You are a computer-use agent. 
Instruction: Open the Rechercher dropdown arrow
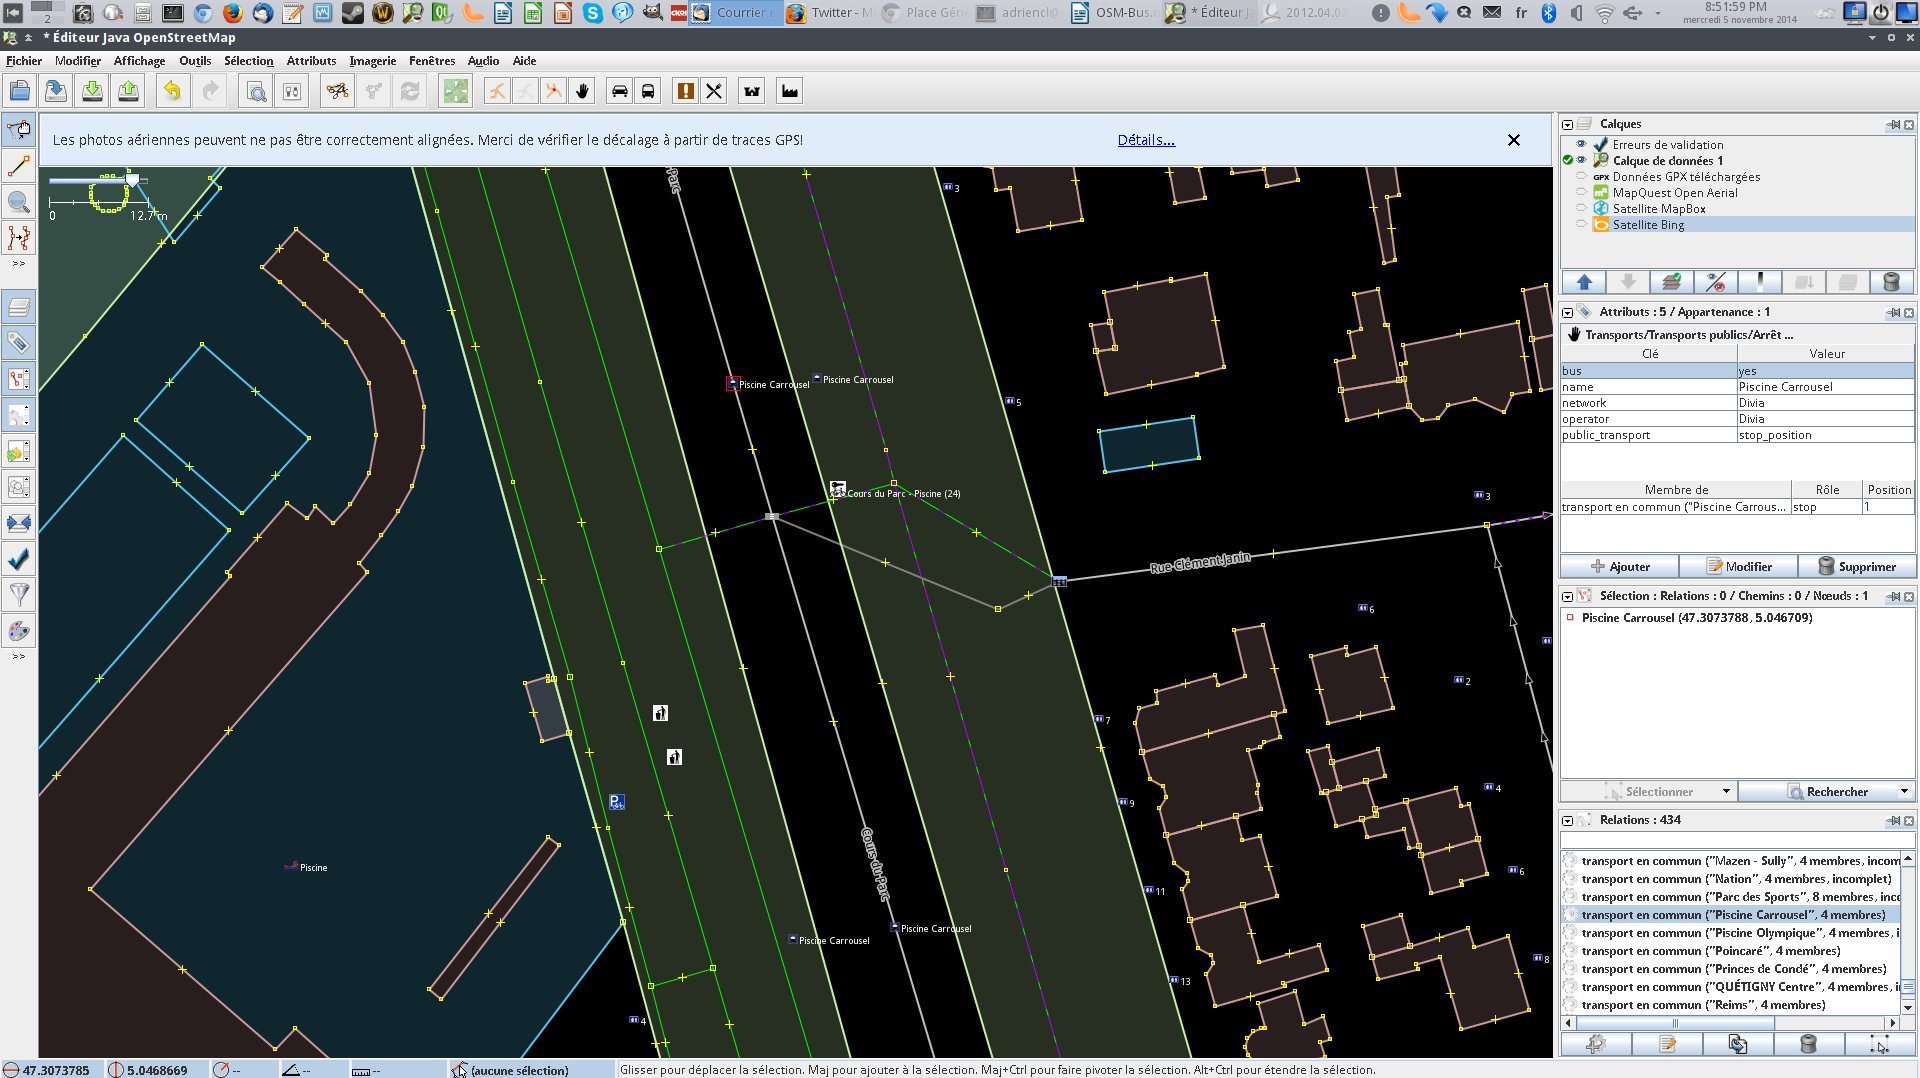click(1904, 791)
